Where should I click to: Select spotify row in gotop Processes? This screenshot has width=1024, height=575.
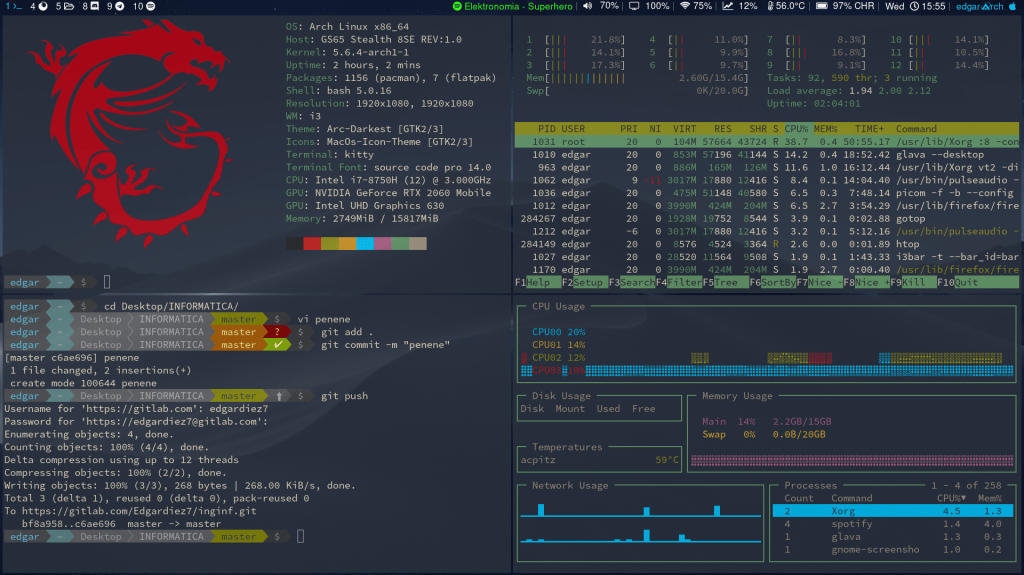[851, 524]
